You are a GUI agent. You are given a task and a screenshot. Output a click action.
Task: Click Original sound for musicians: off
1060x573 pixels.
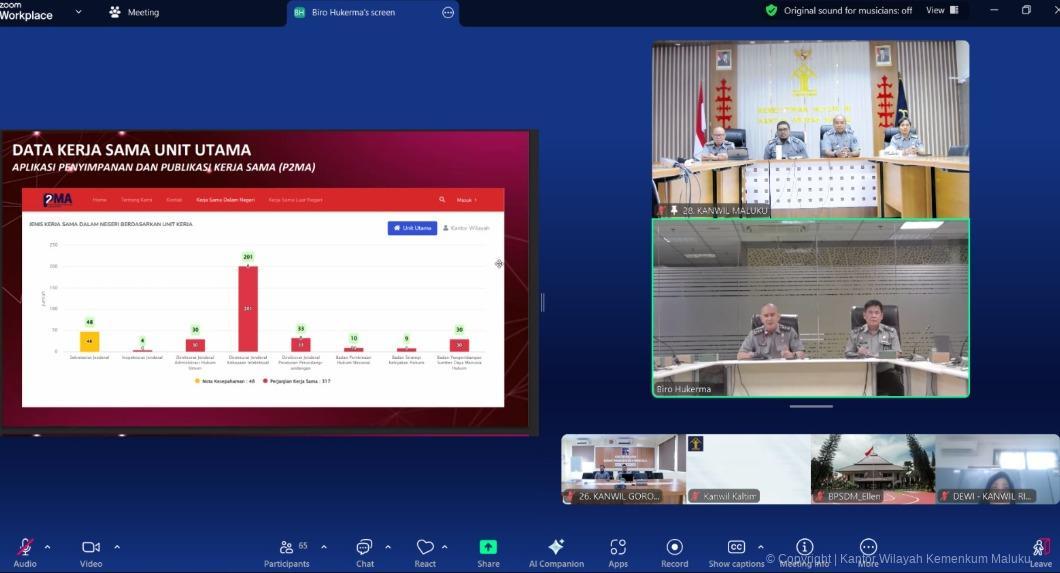[838, 10]
